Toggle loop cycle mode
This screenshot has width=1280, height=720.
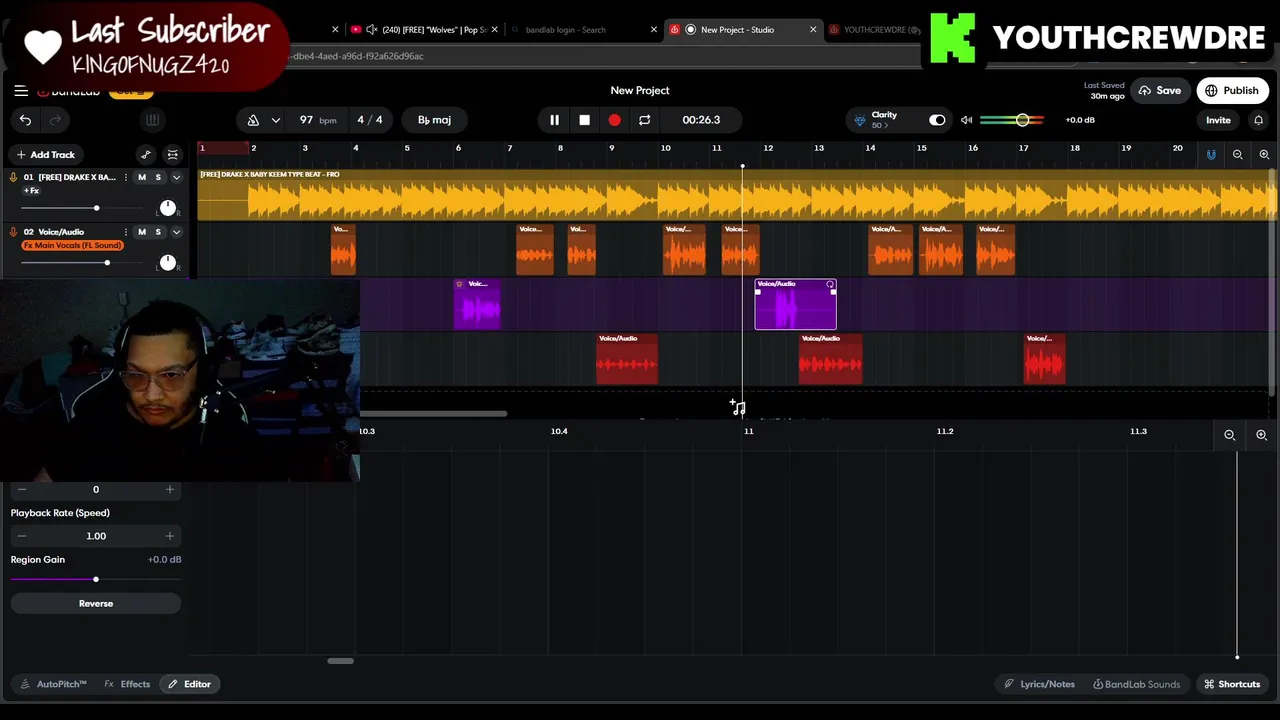(644, 120)
